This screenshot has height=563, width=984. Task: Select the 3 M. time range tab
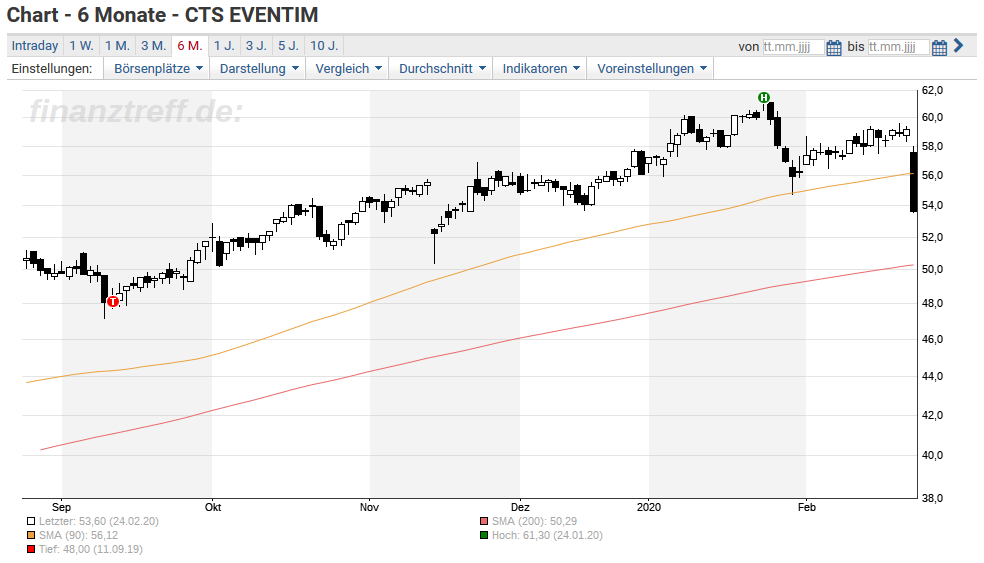[153, 46]
